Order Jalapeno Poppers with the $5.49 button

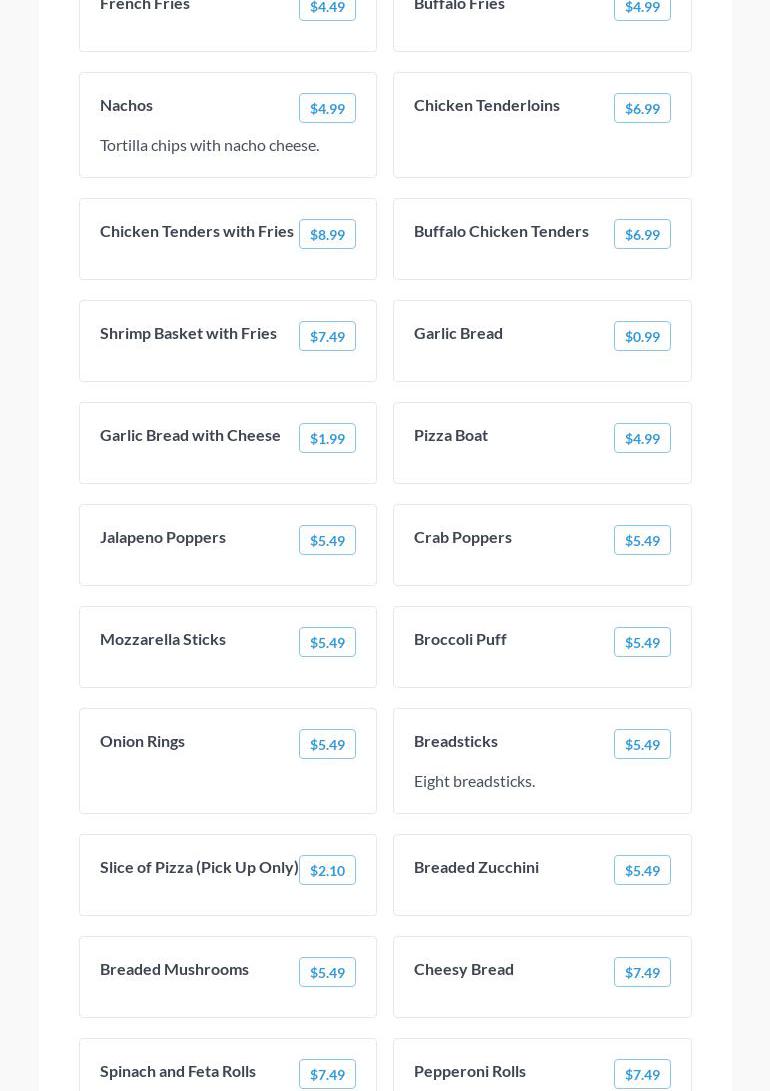[327, 540]
